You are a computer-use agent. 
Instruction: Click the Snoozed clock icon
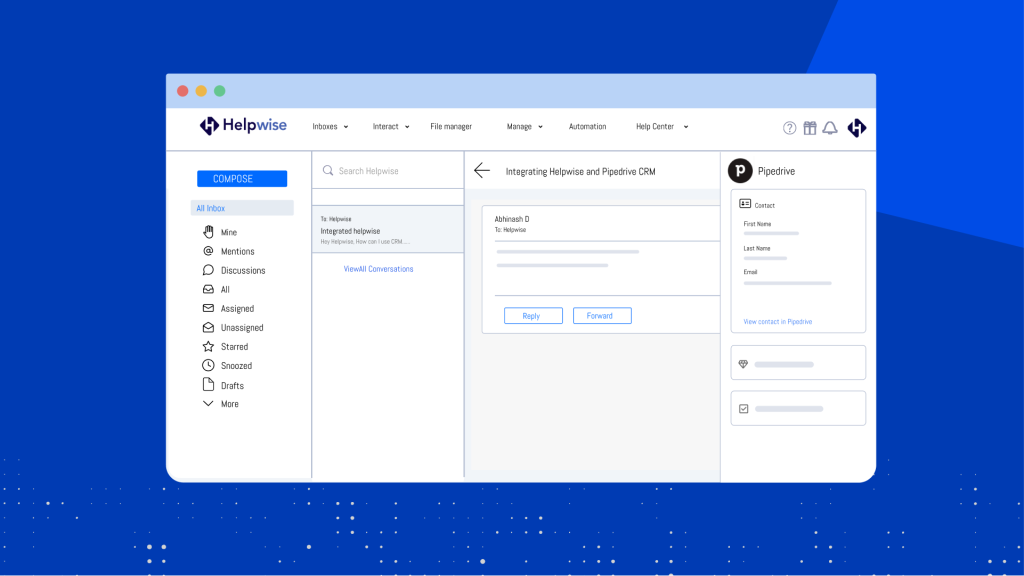[x=206, y=365]
